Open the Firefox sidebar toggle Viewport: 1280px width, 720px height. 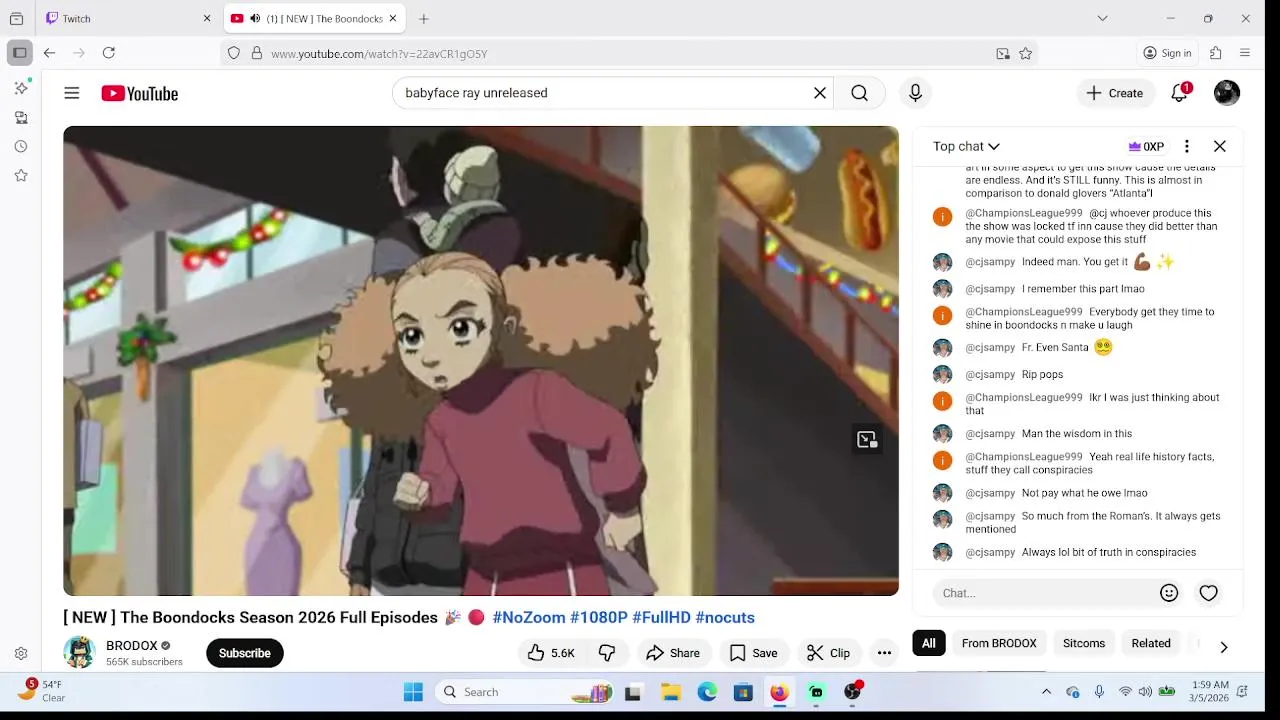19,53
